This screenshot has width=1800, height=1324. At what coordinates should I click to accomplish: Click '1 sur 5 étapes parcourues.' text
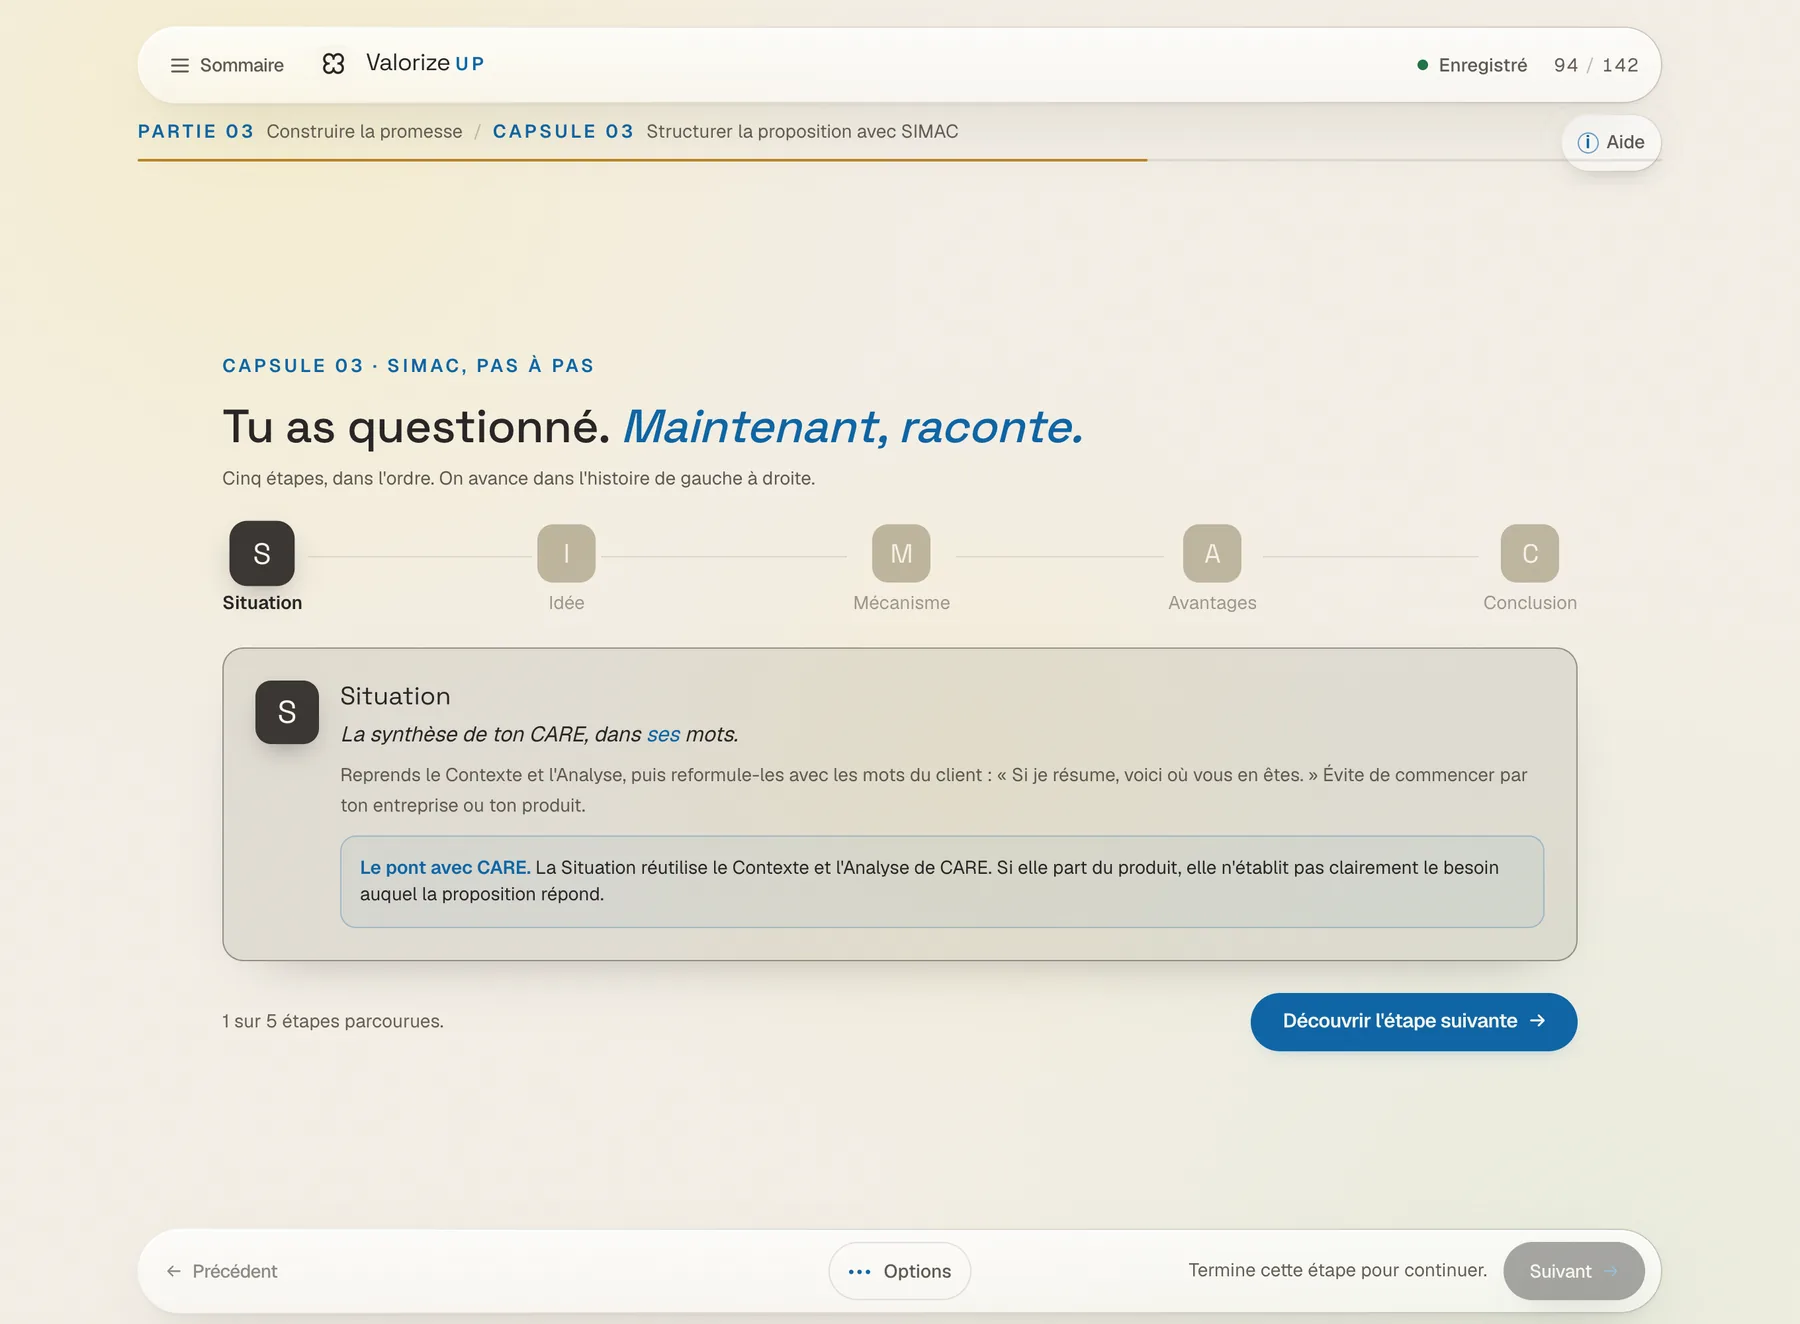[333, 1021]
